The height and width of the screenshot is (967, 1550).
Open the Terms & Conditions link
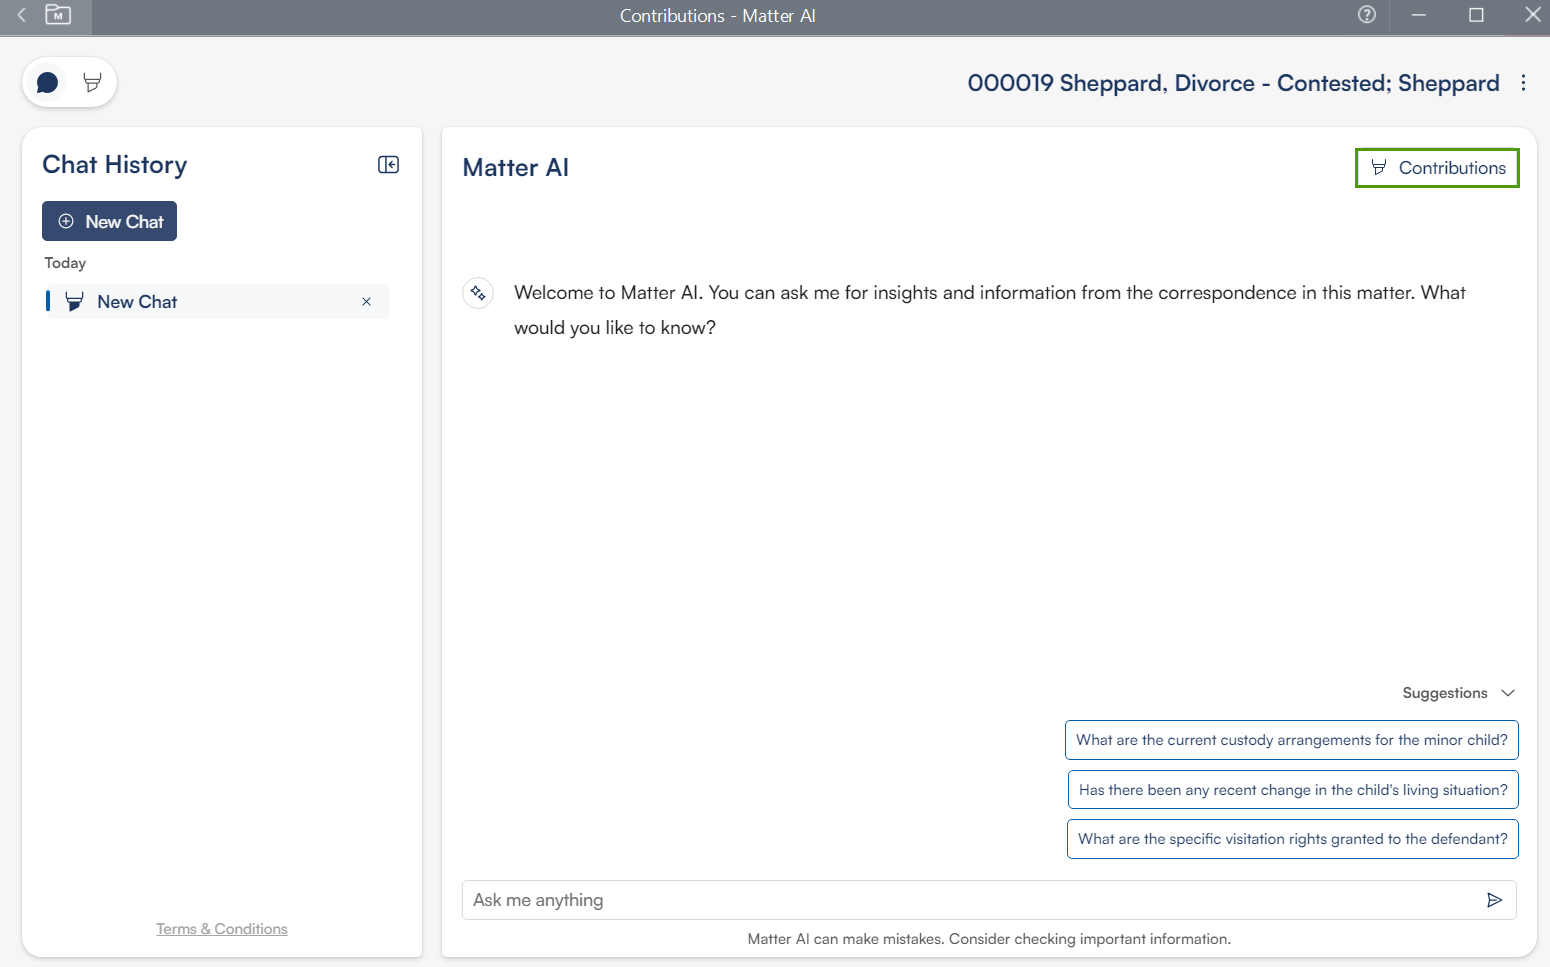click(x=221, y=929)
